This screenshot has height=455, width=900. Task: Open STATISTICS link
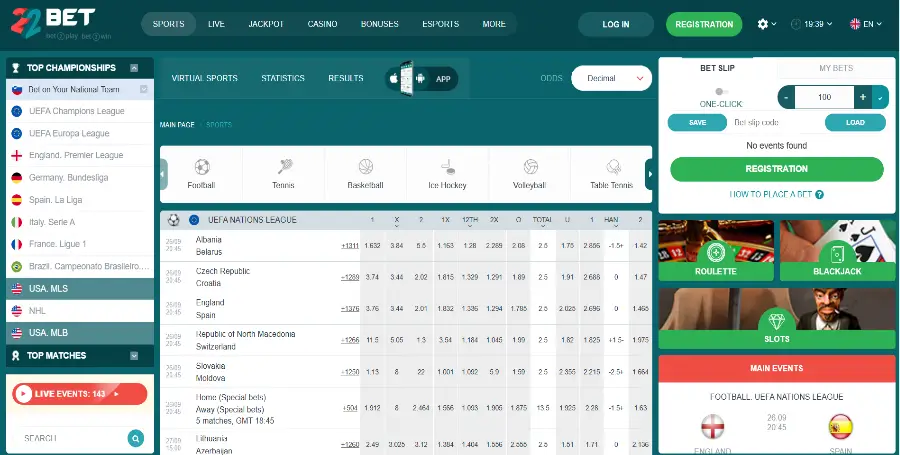[283, 79]
